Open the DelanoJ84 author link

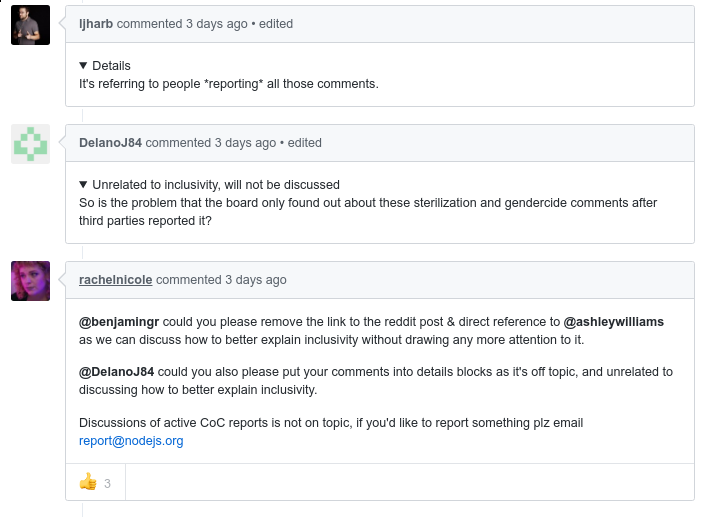(110, 143)
